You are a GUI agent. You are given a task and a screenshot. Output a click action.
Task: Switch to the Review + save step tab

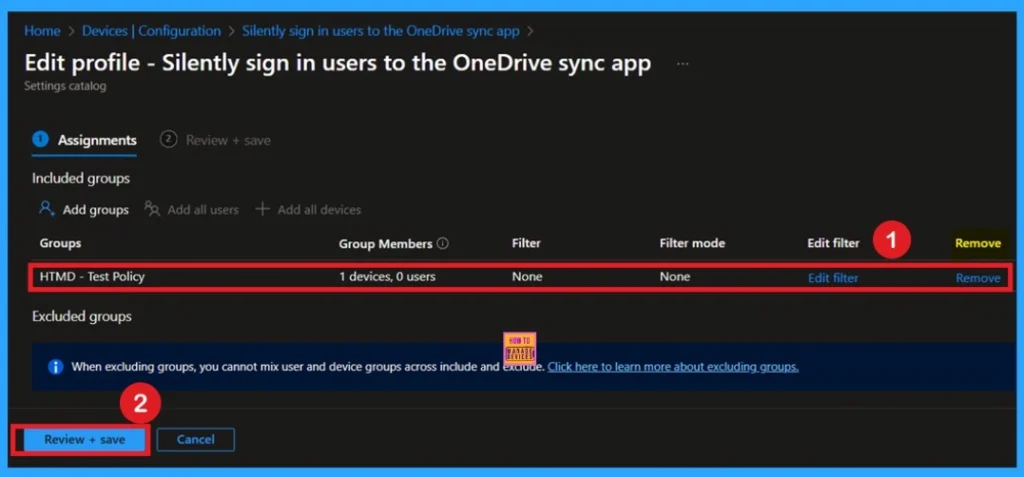point(215,140)
